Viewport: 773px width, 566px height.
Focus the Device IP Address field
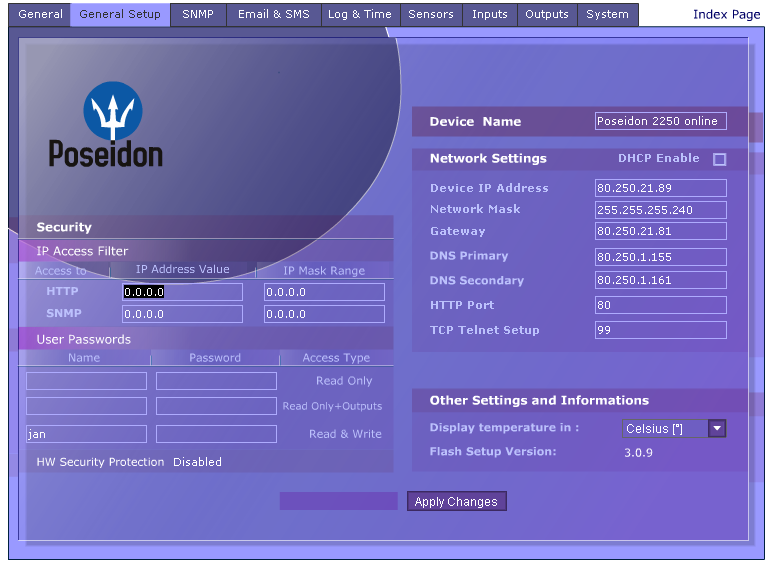point(661,188)
